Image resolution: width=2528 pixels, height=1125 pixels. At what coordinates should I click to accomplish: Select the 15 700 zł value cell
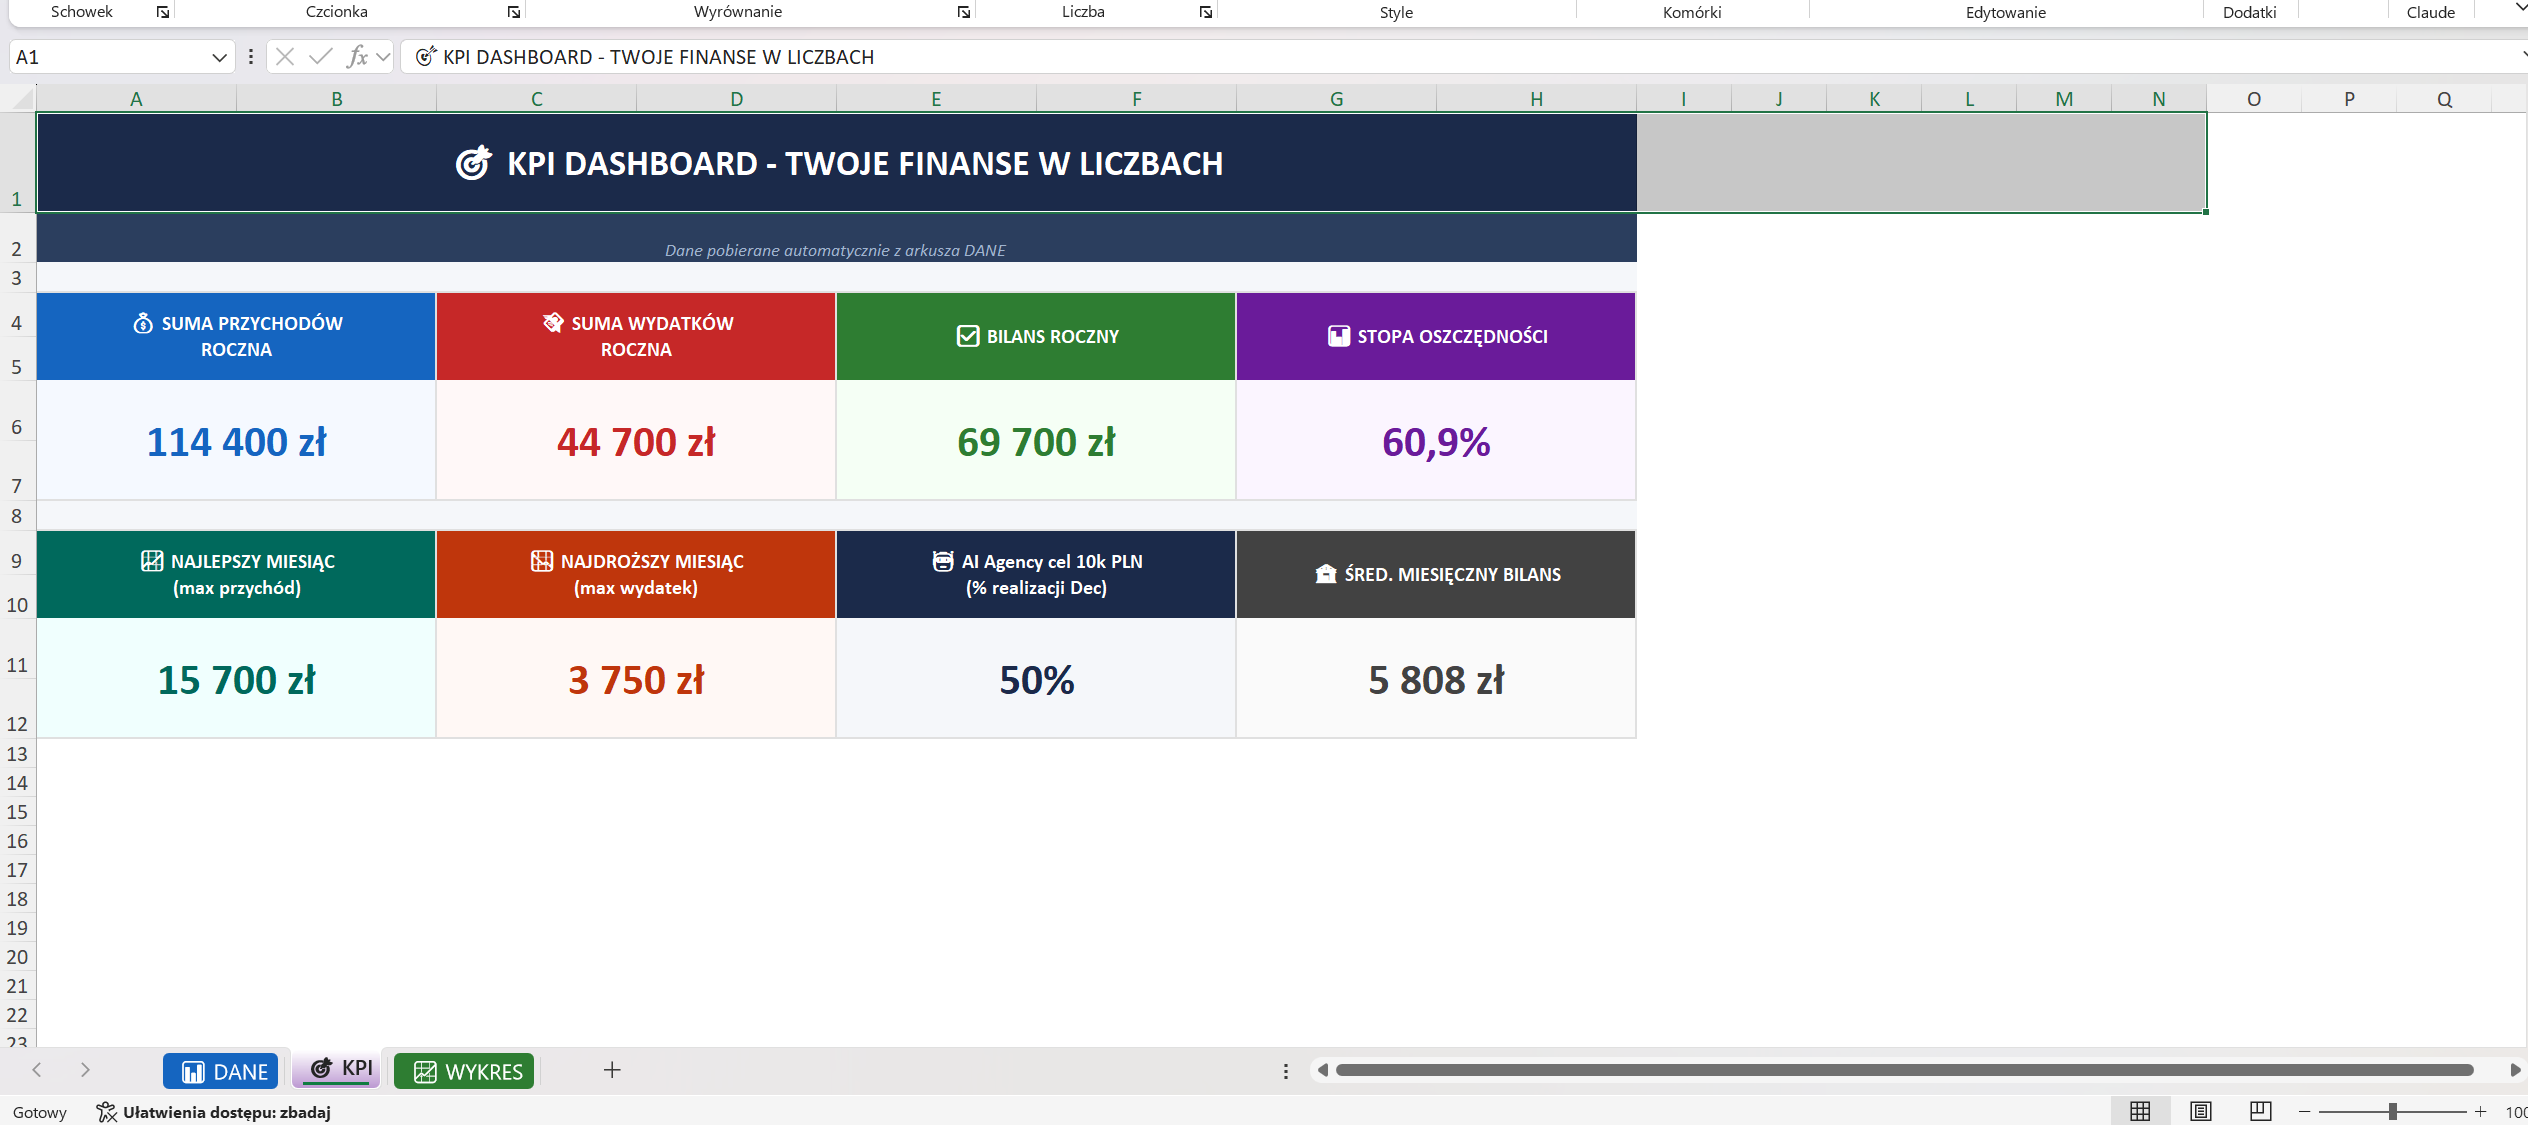(237, 678)
